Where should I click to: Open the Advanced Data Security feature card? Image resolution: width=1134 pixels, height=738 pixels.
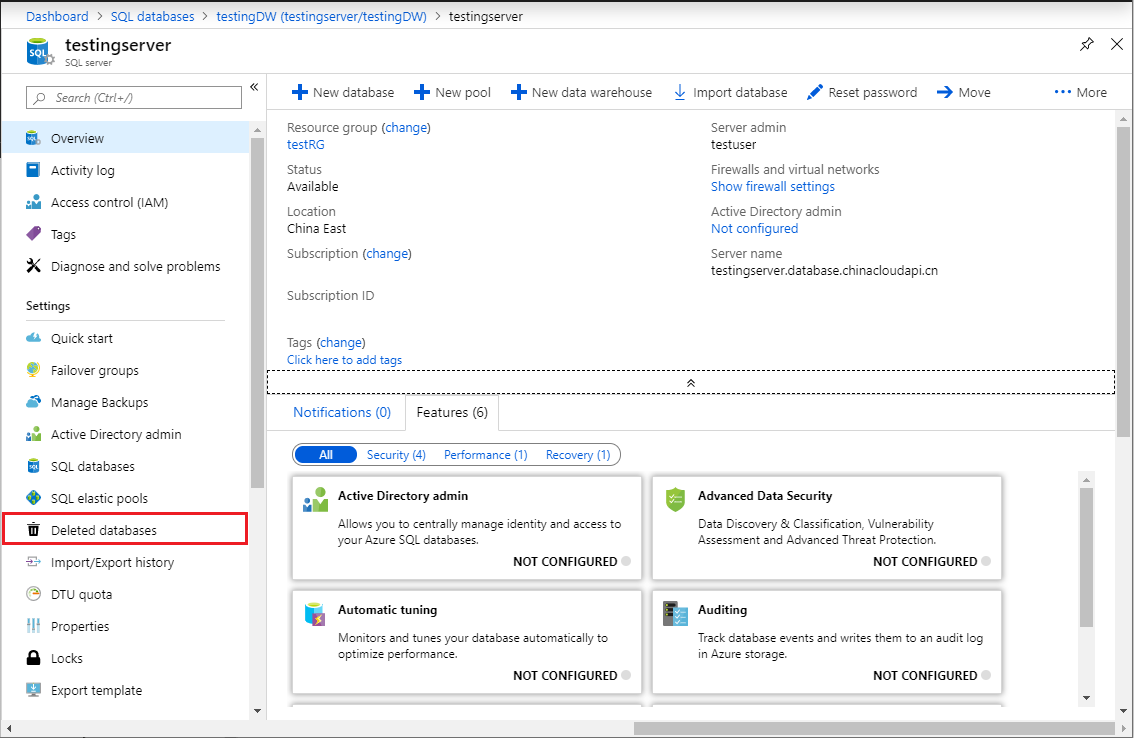827,527
